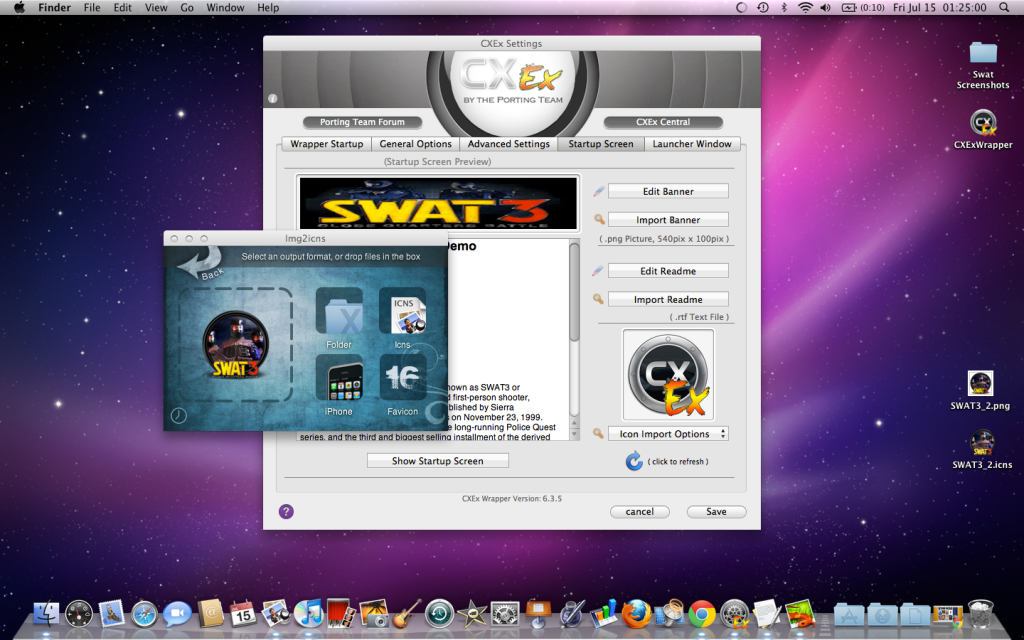Select the Swat Screenshots folder on desktop
The image size is (1024, 640).
[983, 64]
